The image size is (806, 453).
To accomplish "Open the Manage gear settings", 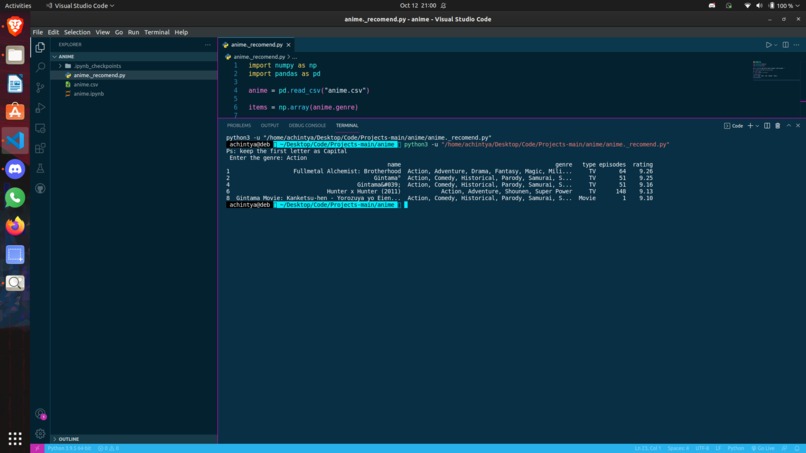I will coord(40,433).
